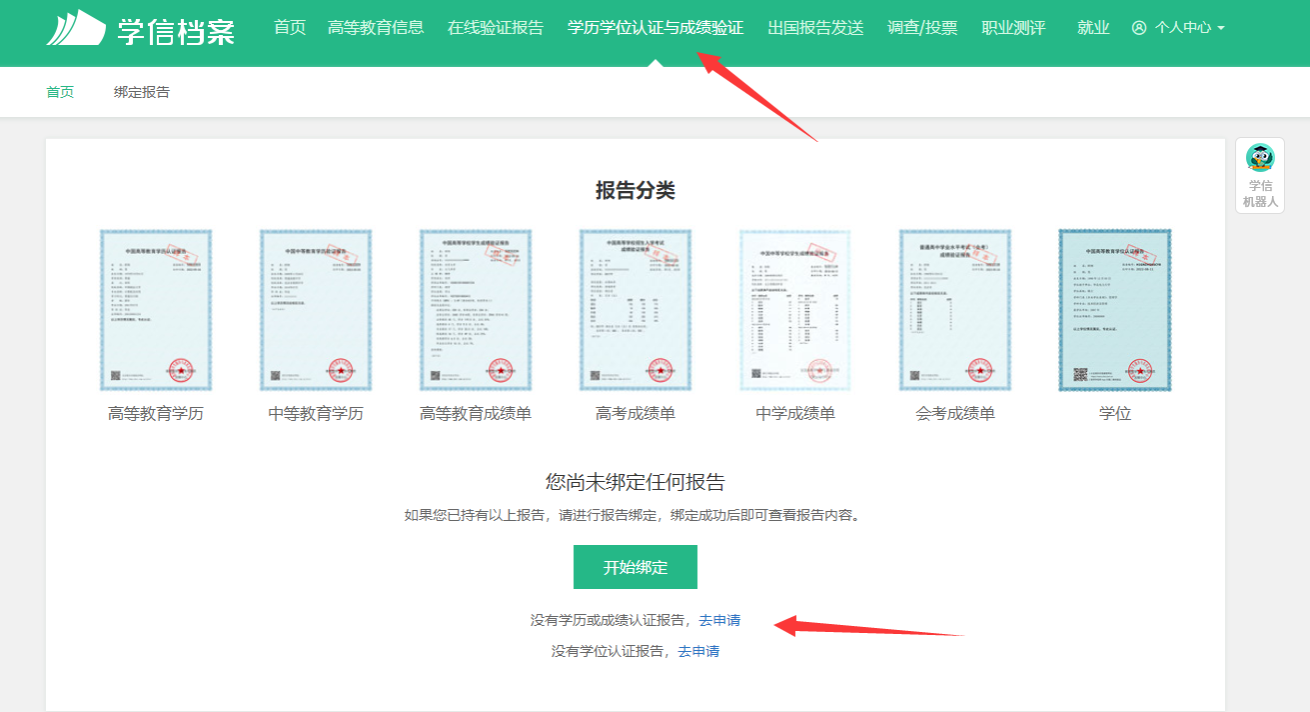Click the 首页 breadcrumb link

point(60,92)
